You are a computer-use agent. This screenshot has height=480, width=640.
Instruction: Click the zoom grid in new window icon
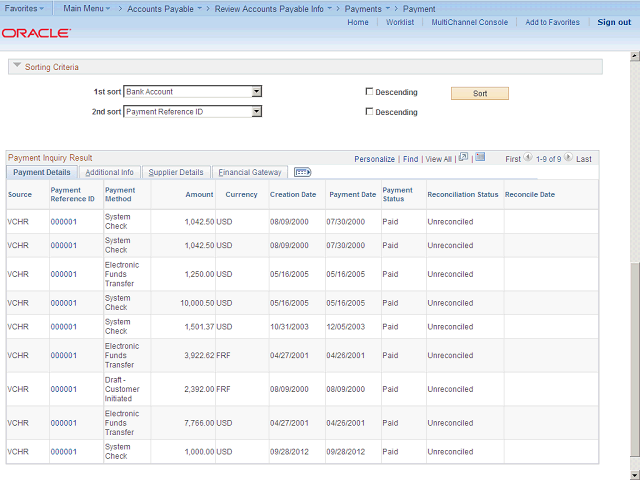coord(463,158)
